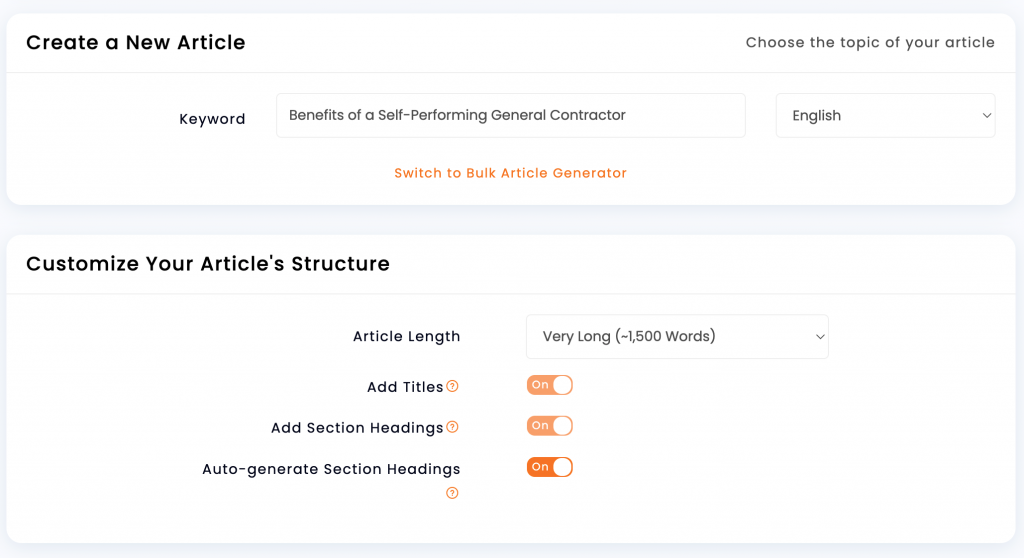This screenshot has height=558, width=1024.
Task: Click the Choose the topic of your article text
Action: pyautogui.click(x=870, y=42)
